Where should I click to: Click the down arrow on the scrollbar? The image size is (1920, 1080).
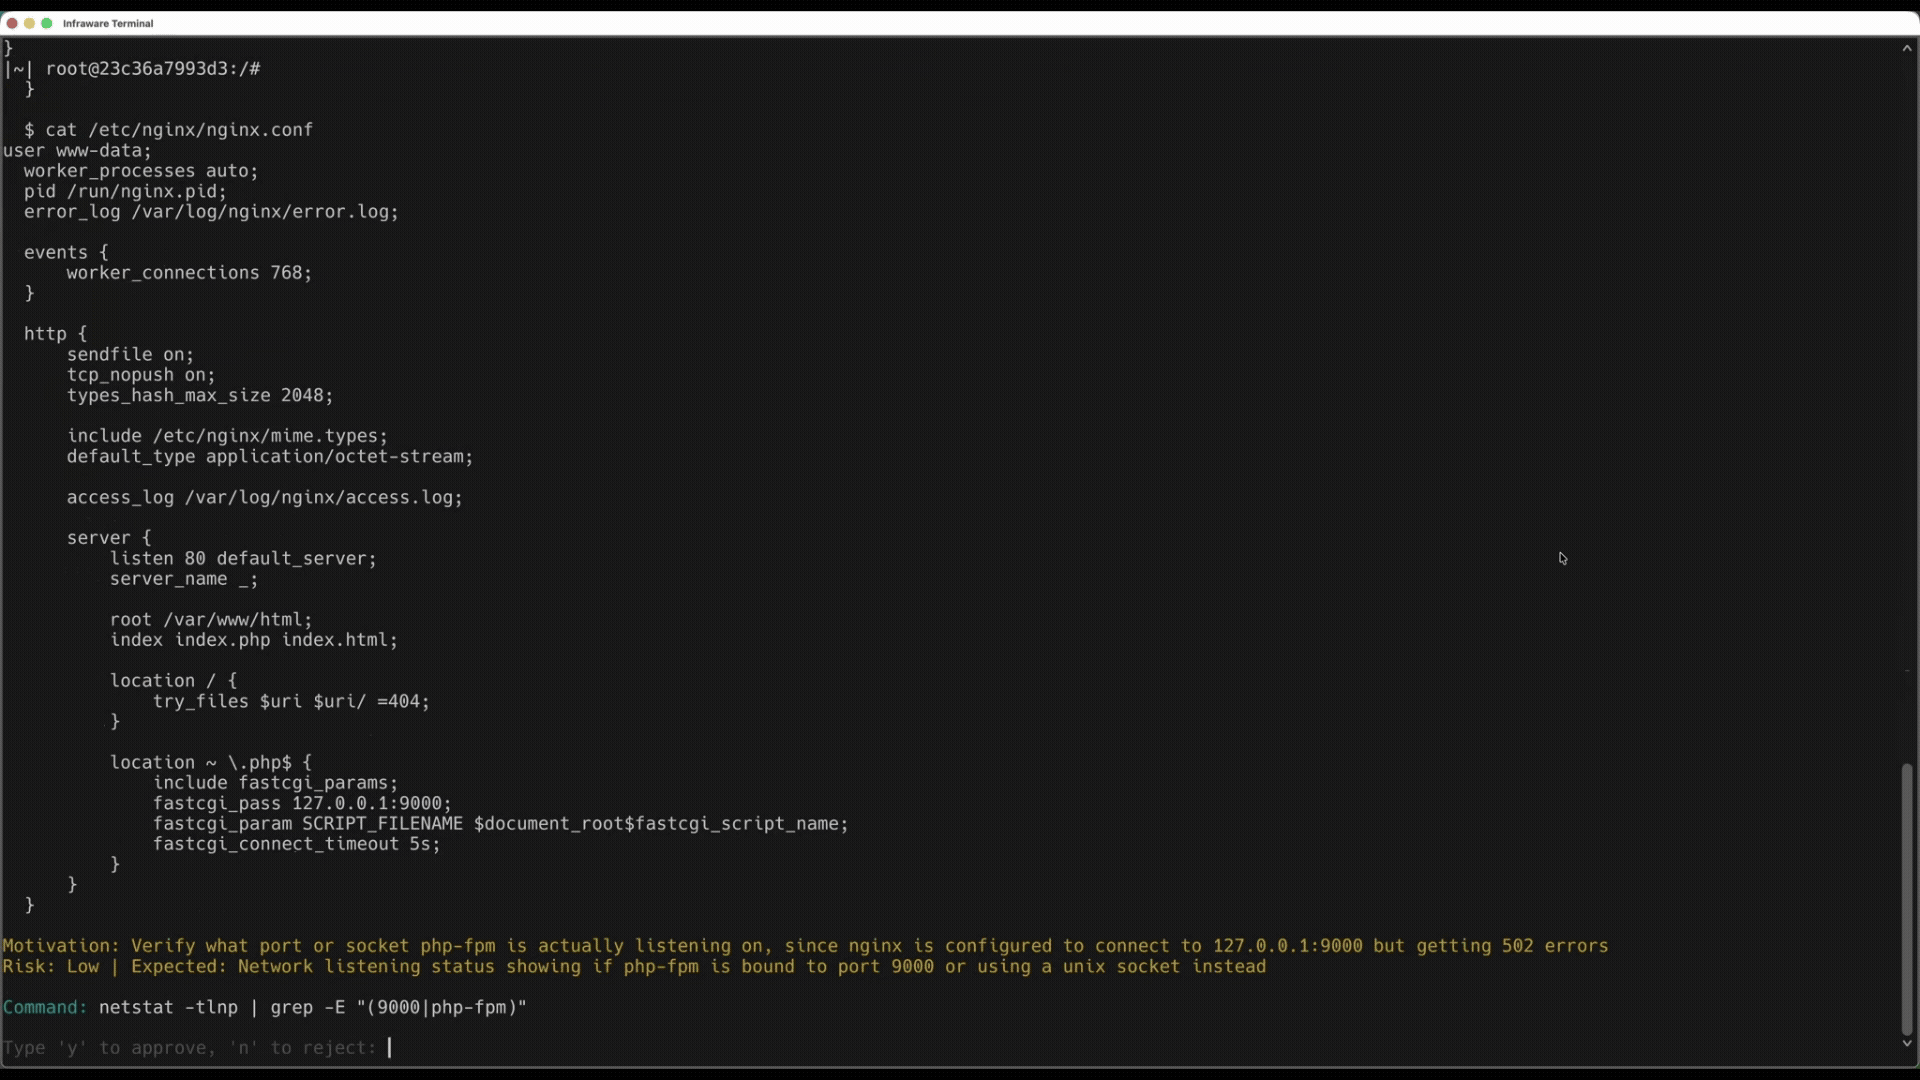click(1908, 1043)
